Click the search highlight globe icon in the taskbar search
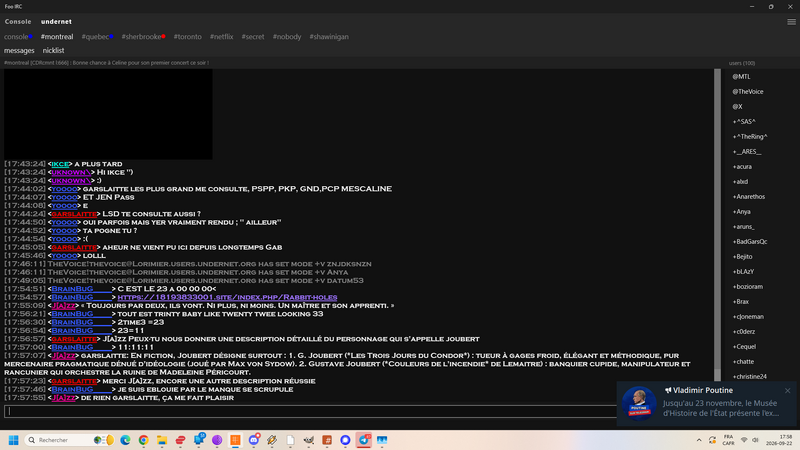Screen dimensions: 800x450 (x=104, y=440)
